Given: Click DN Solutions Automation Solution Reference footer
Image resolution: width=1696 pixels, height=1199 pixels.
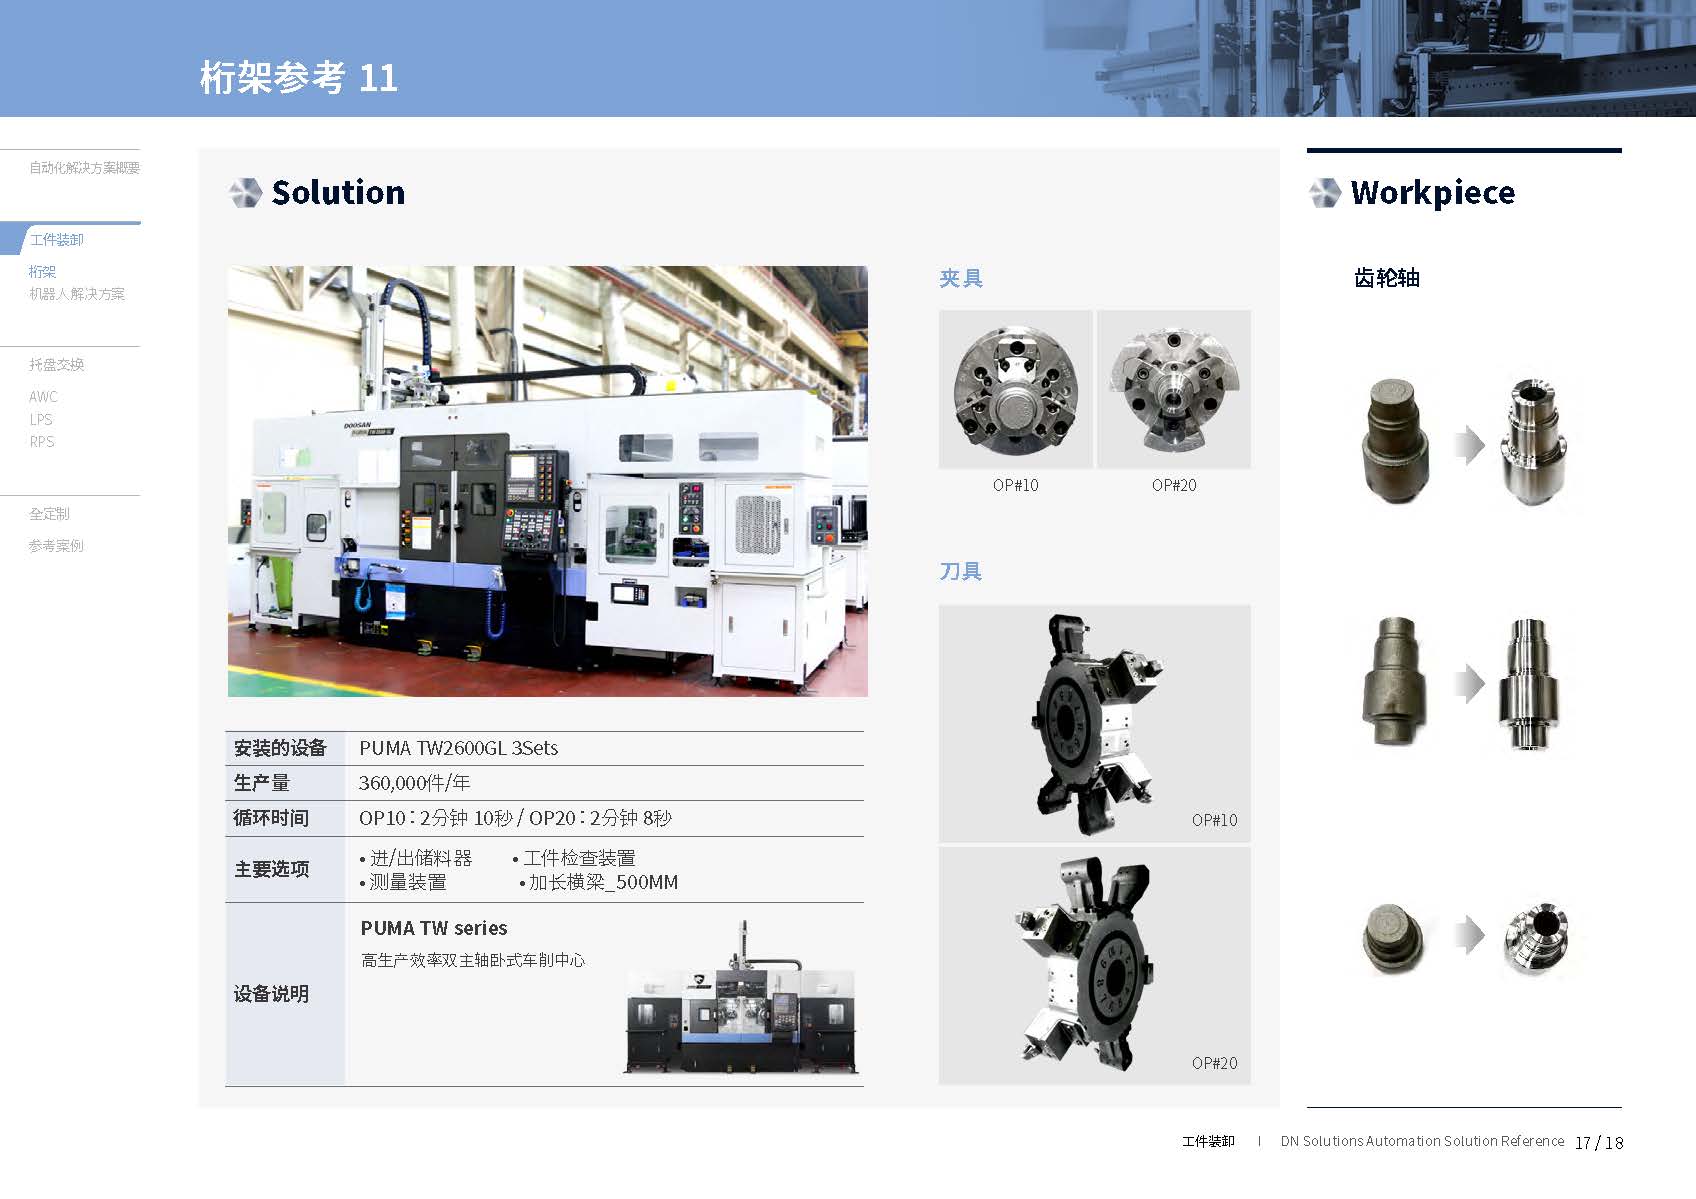Looking at the screenshot, I should click(x=1422, y=1141).
